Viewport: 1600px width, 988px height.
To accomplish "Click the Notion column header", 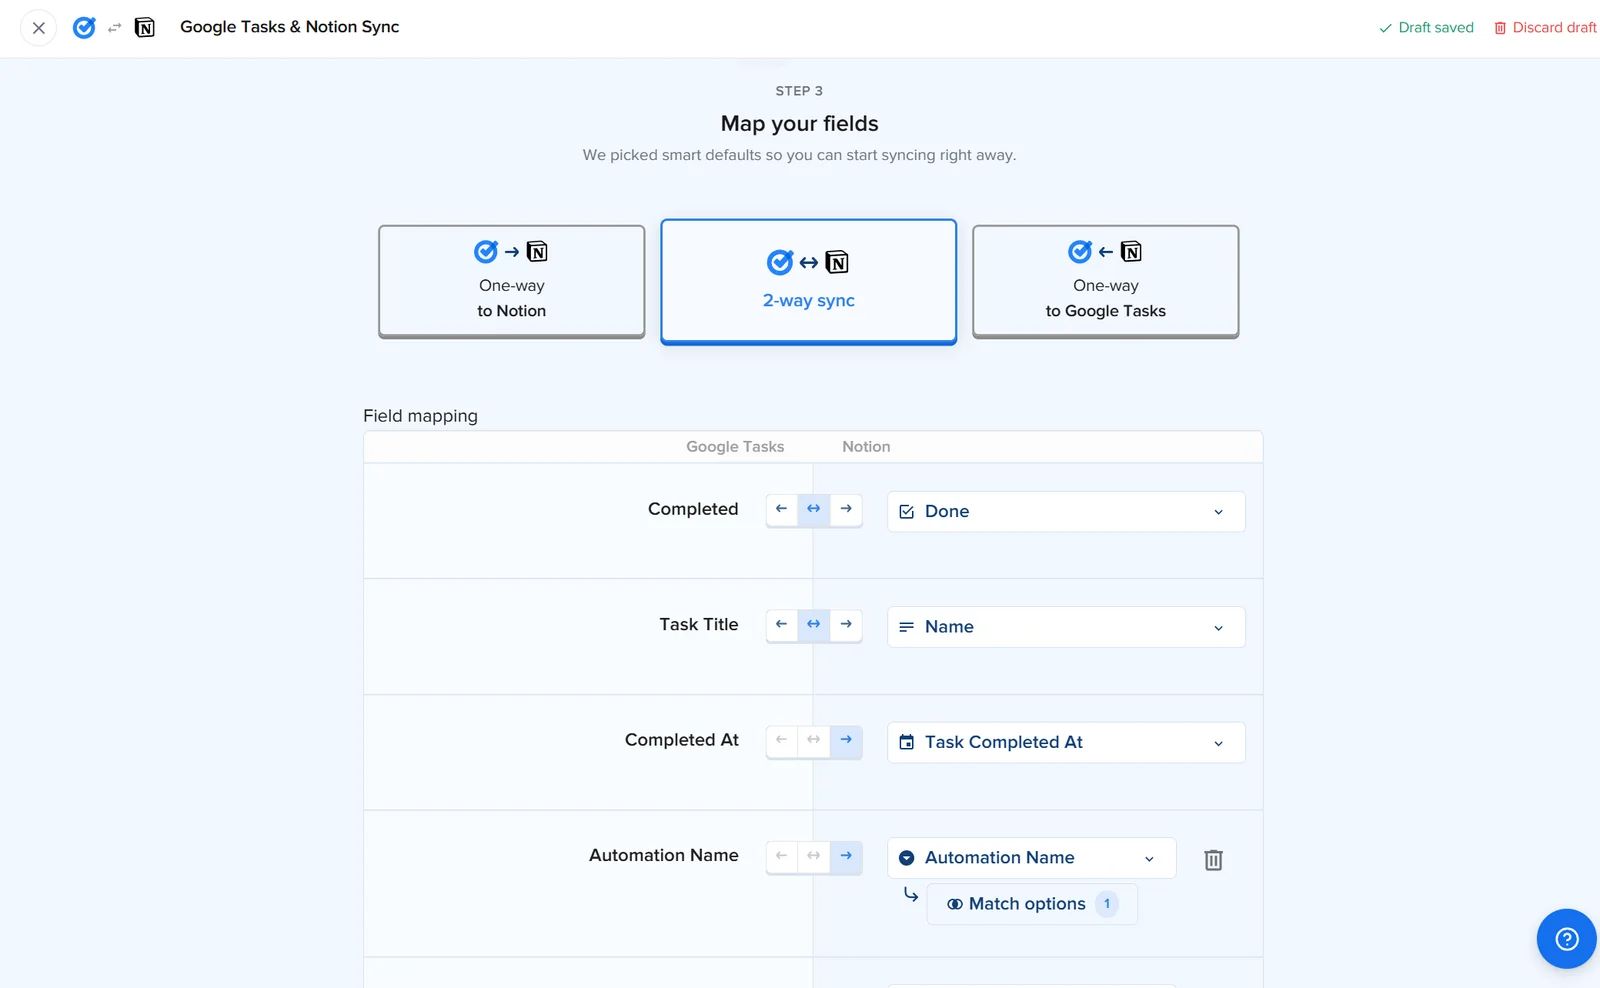I will [866, 447].
